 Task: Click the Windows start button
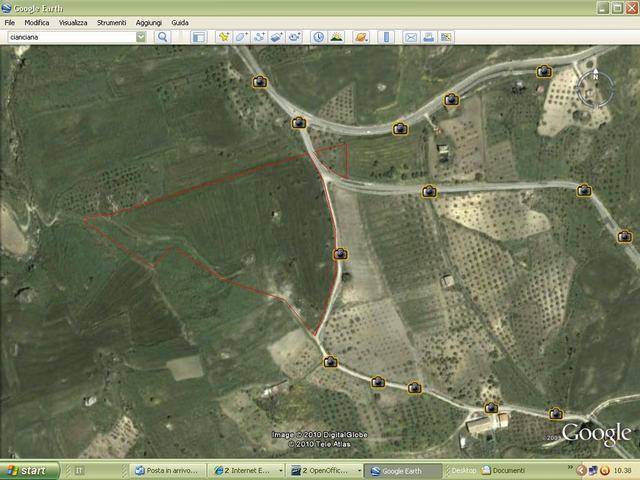coord(26,470)
